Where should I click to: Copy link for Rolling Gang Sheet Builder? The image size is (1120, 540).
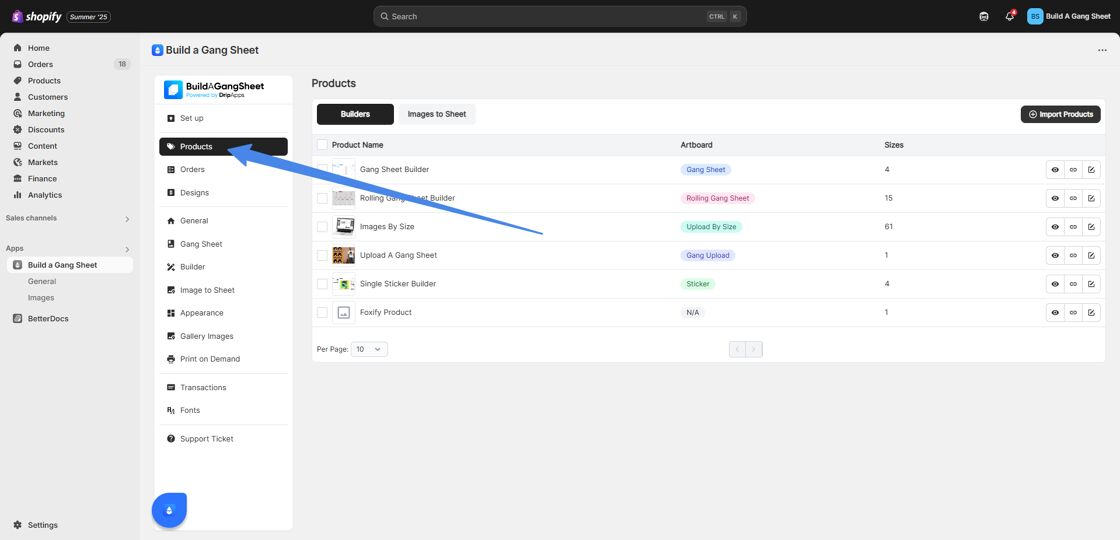coord(1073,198)
